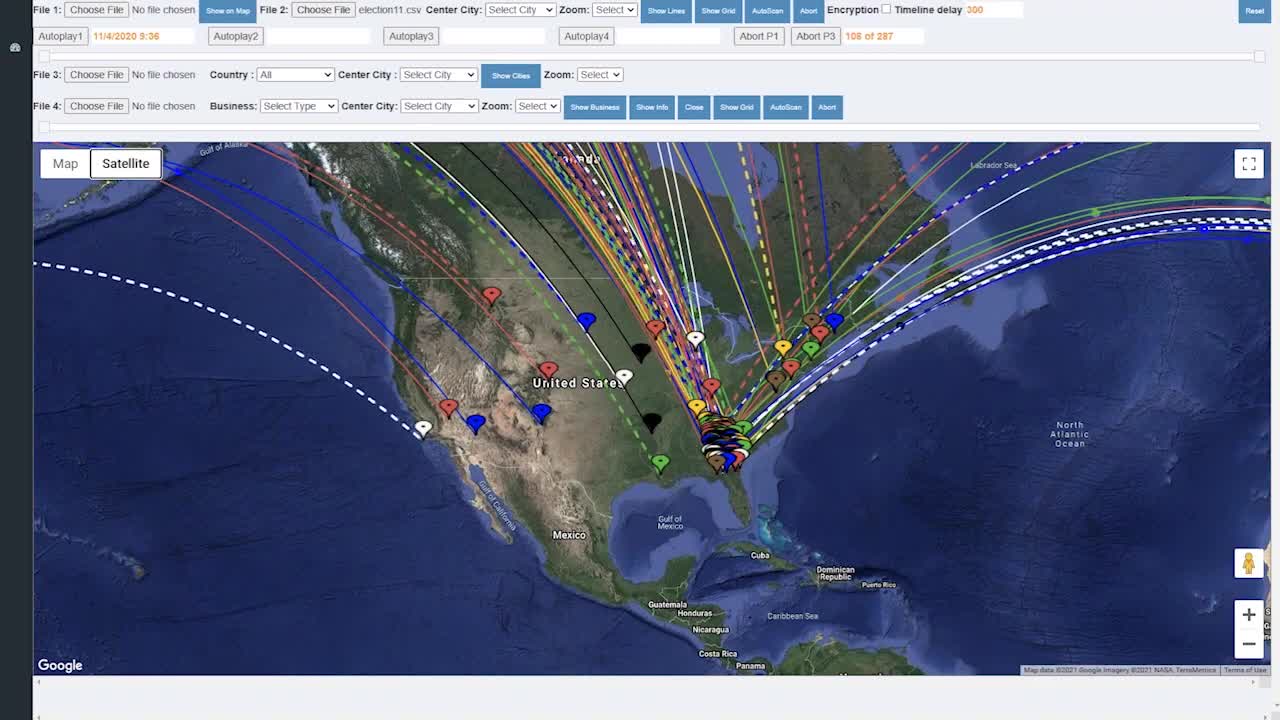
Task: Select the yellow marker near Ohio
Action: point(783,348)
